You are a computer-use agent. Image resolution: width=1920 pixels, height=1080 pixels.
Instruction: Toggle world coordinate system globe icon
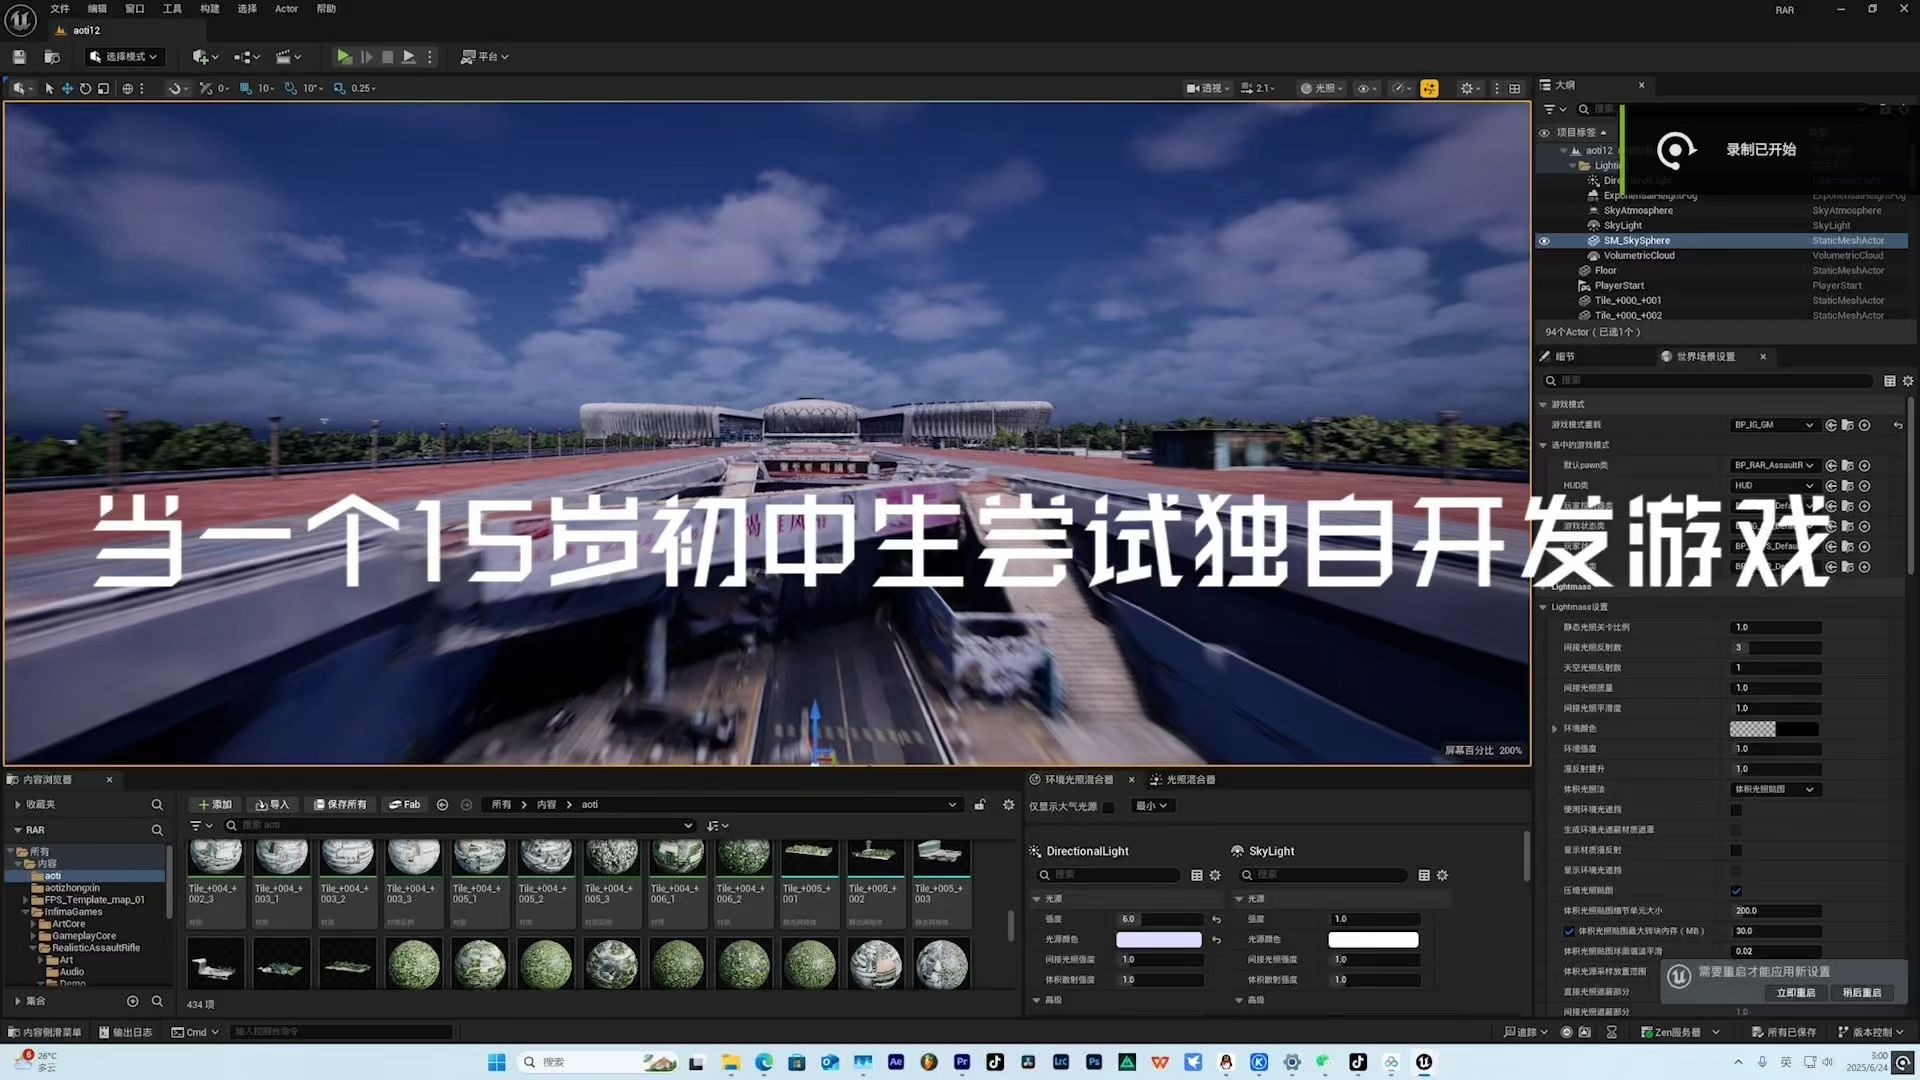pos(127,88)
